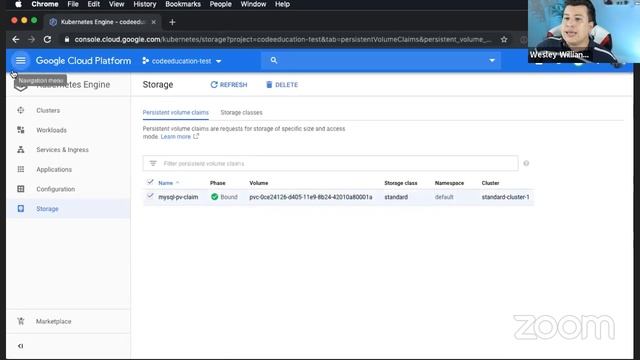Collapse the sidebar with the chevron icon
The width and height of the screenshot is (640, 360).
pos(20,346)
